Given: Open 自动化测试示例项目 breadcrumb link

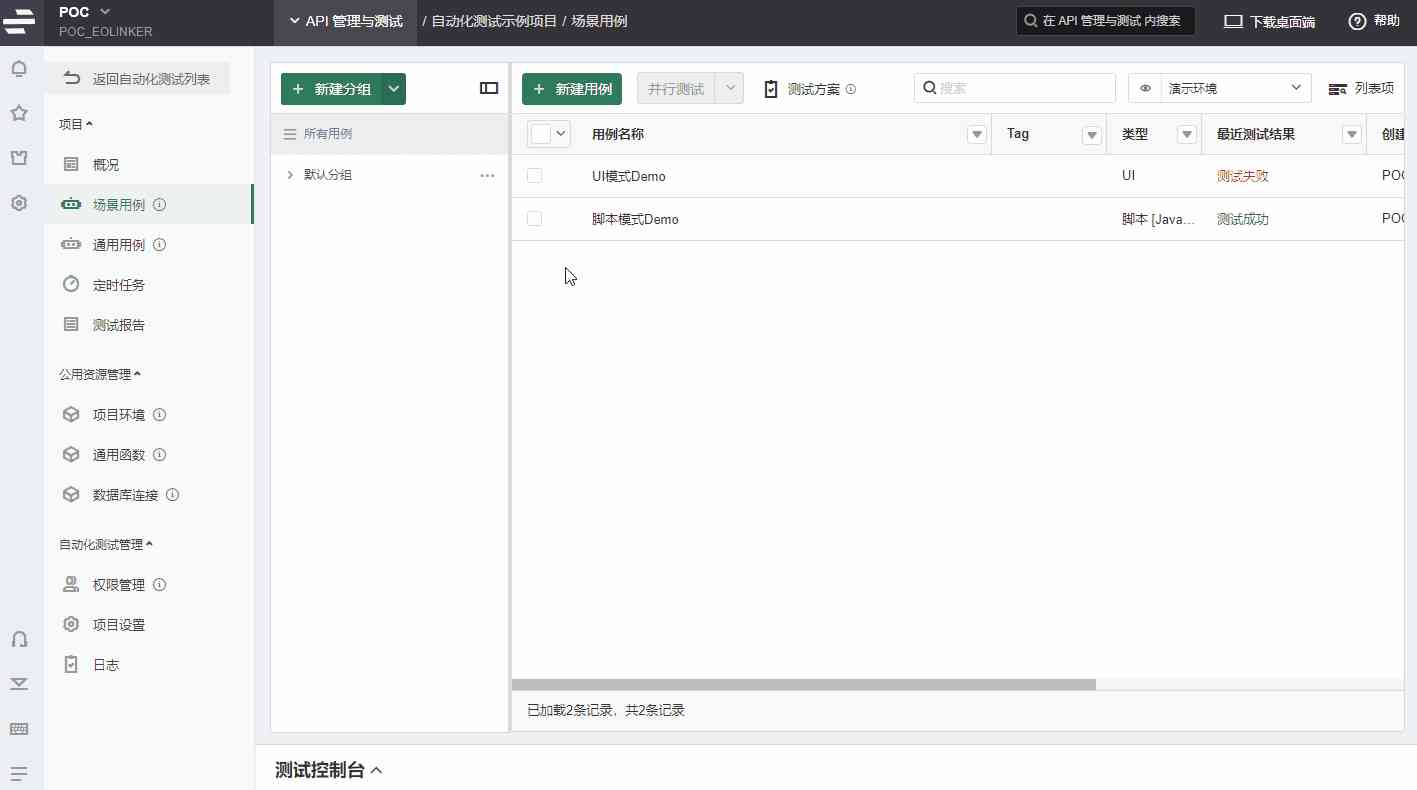Looking at the screenshot, I should [494, 21].
